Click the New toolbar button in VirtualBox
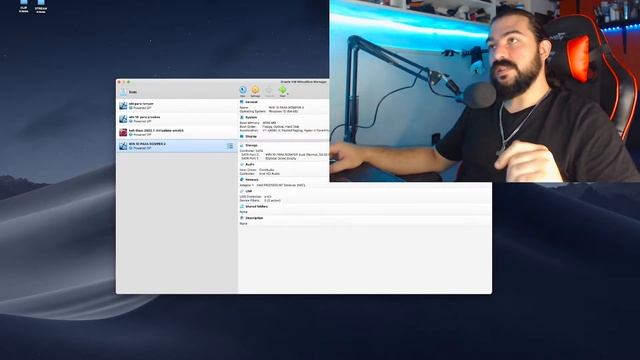The height and width of the screenshot is (360, 640). pos(243,91)
